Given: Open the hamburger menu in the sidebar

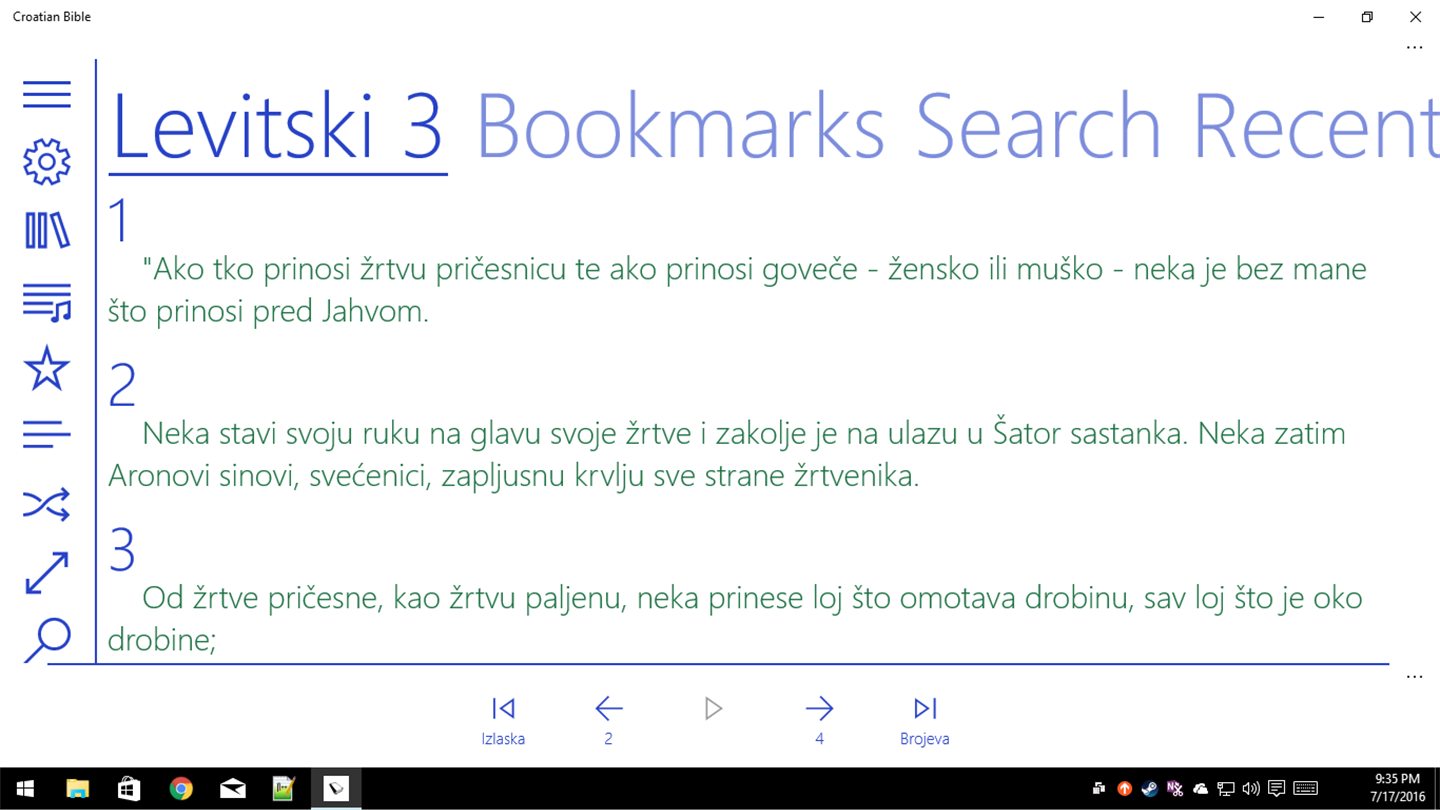Looking at the screenshot, I should [x=47, y=94].
